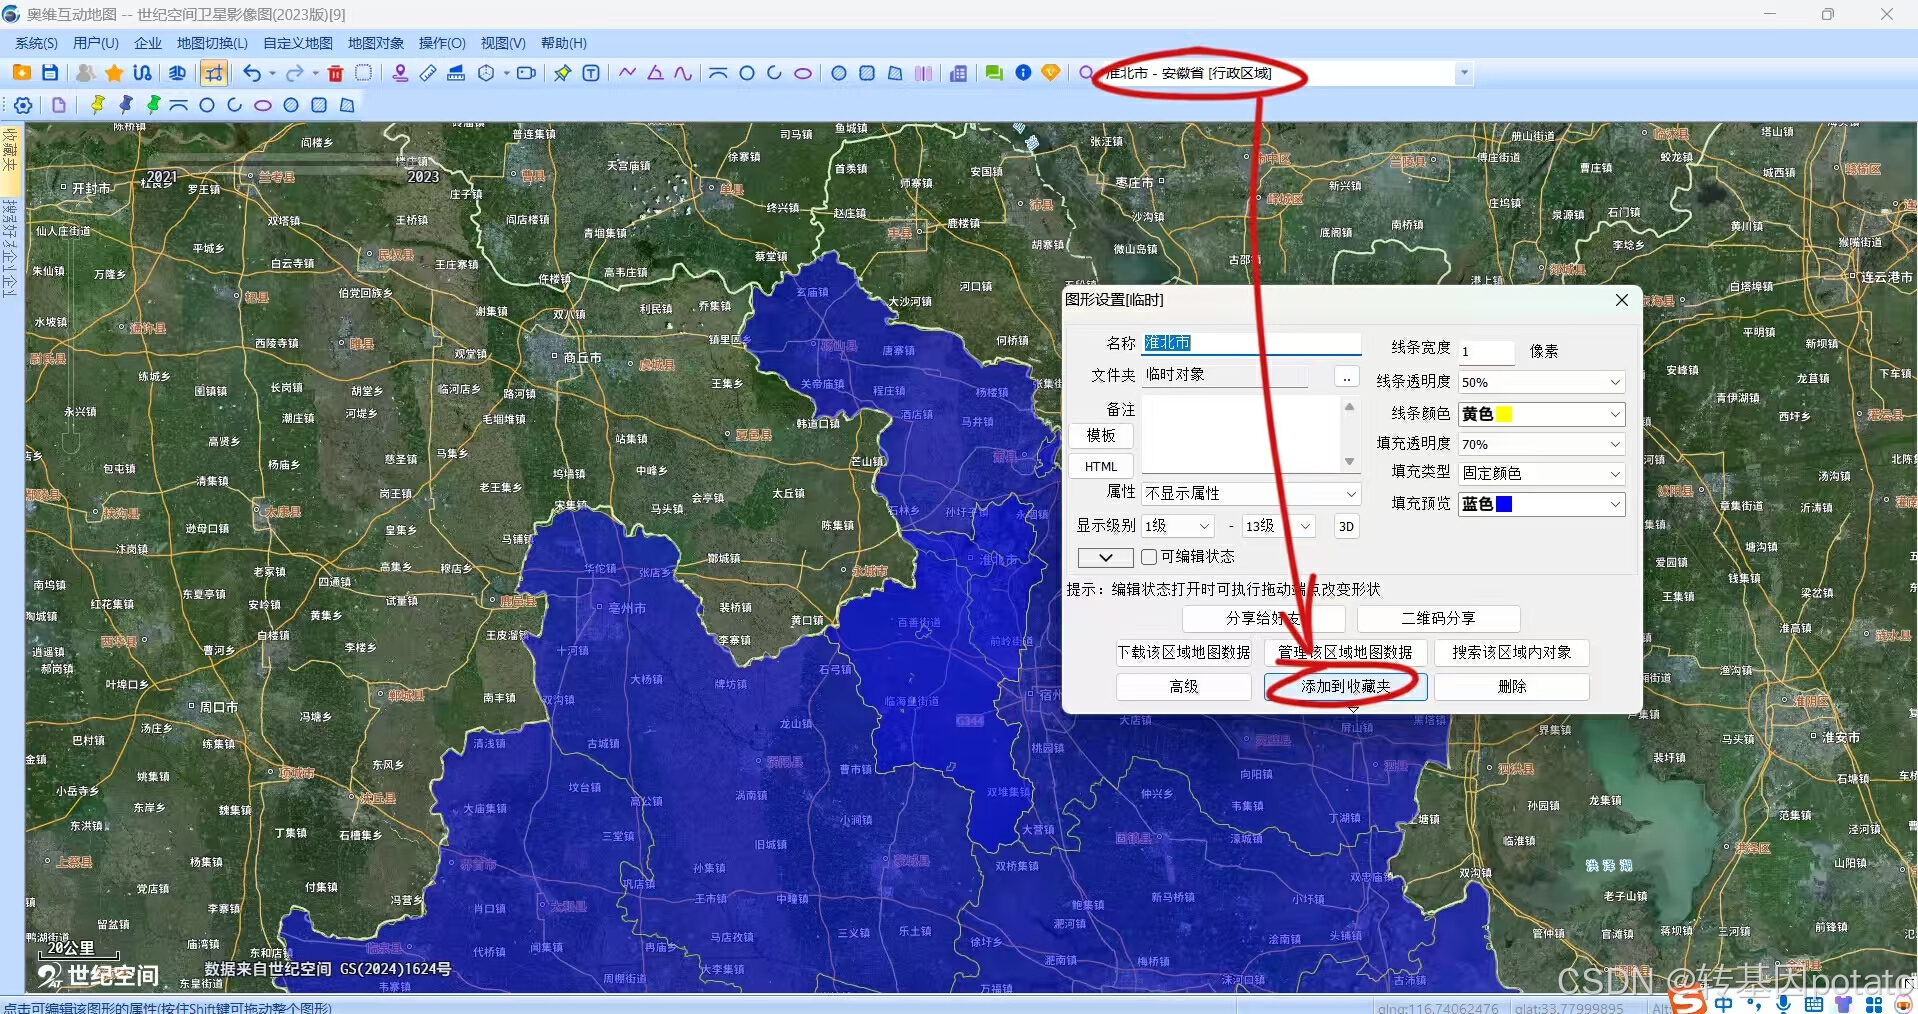Click the 备注 notes text area
Viewport: 1918px width, 1014px height.
(1241, 435)
